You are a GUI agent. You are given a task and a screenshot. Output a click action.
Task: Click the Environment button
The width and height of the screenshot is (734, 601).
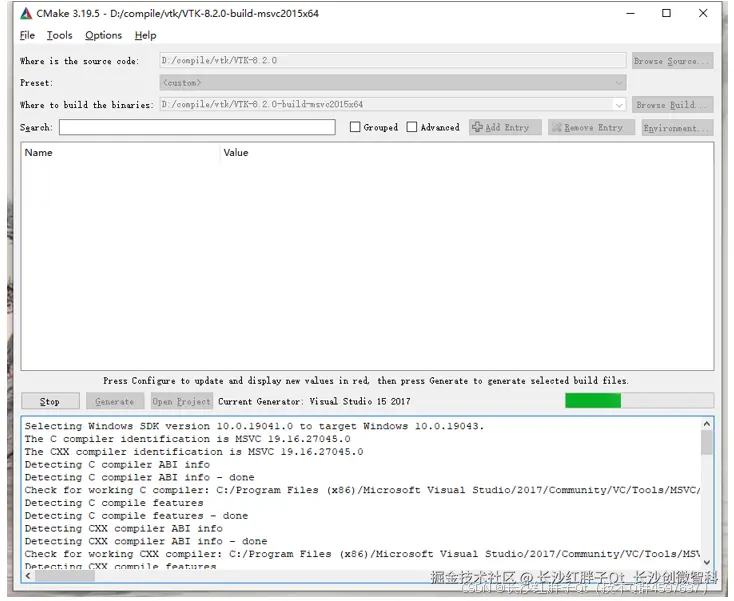click(677, 128)
